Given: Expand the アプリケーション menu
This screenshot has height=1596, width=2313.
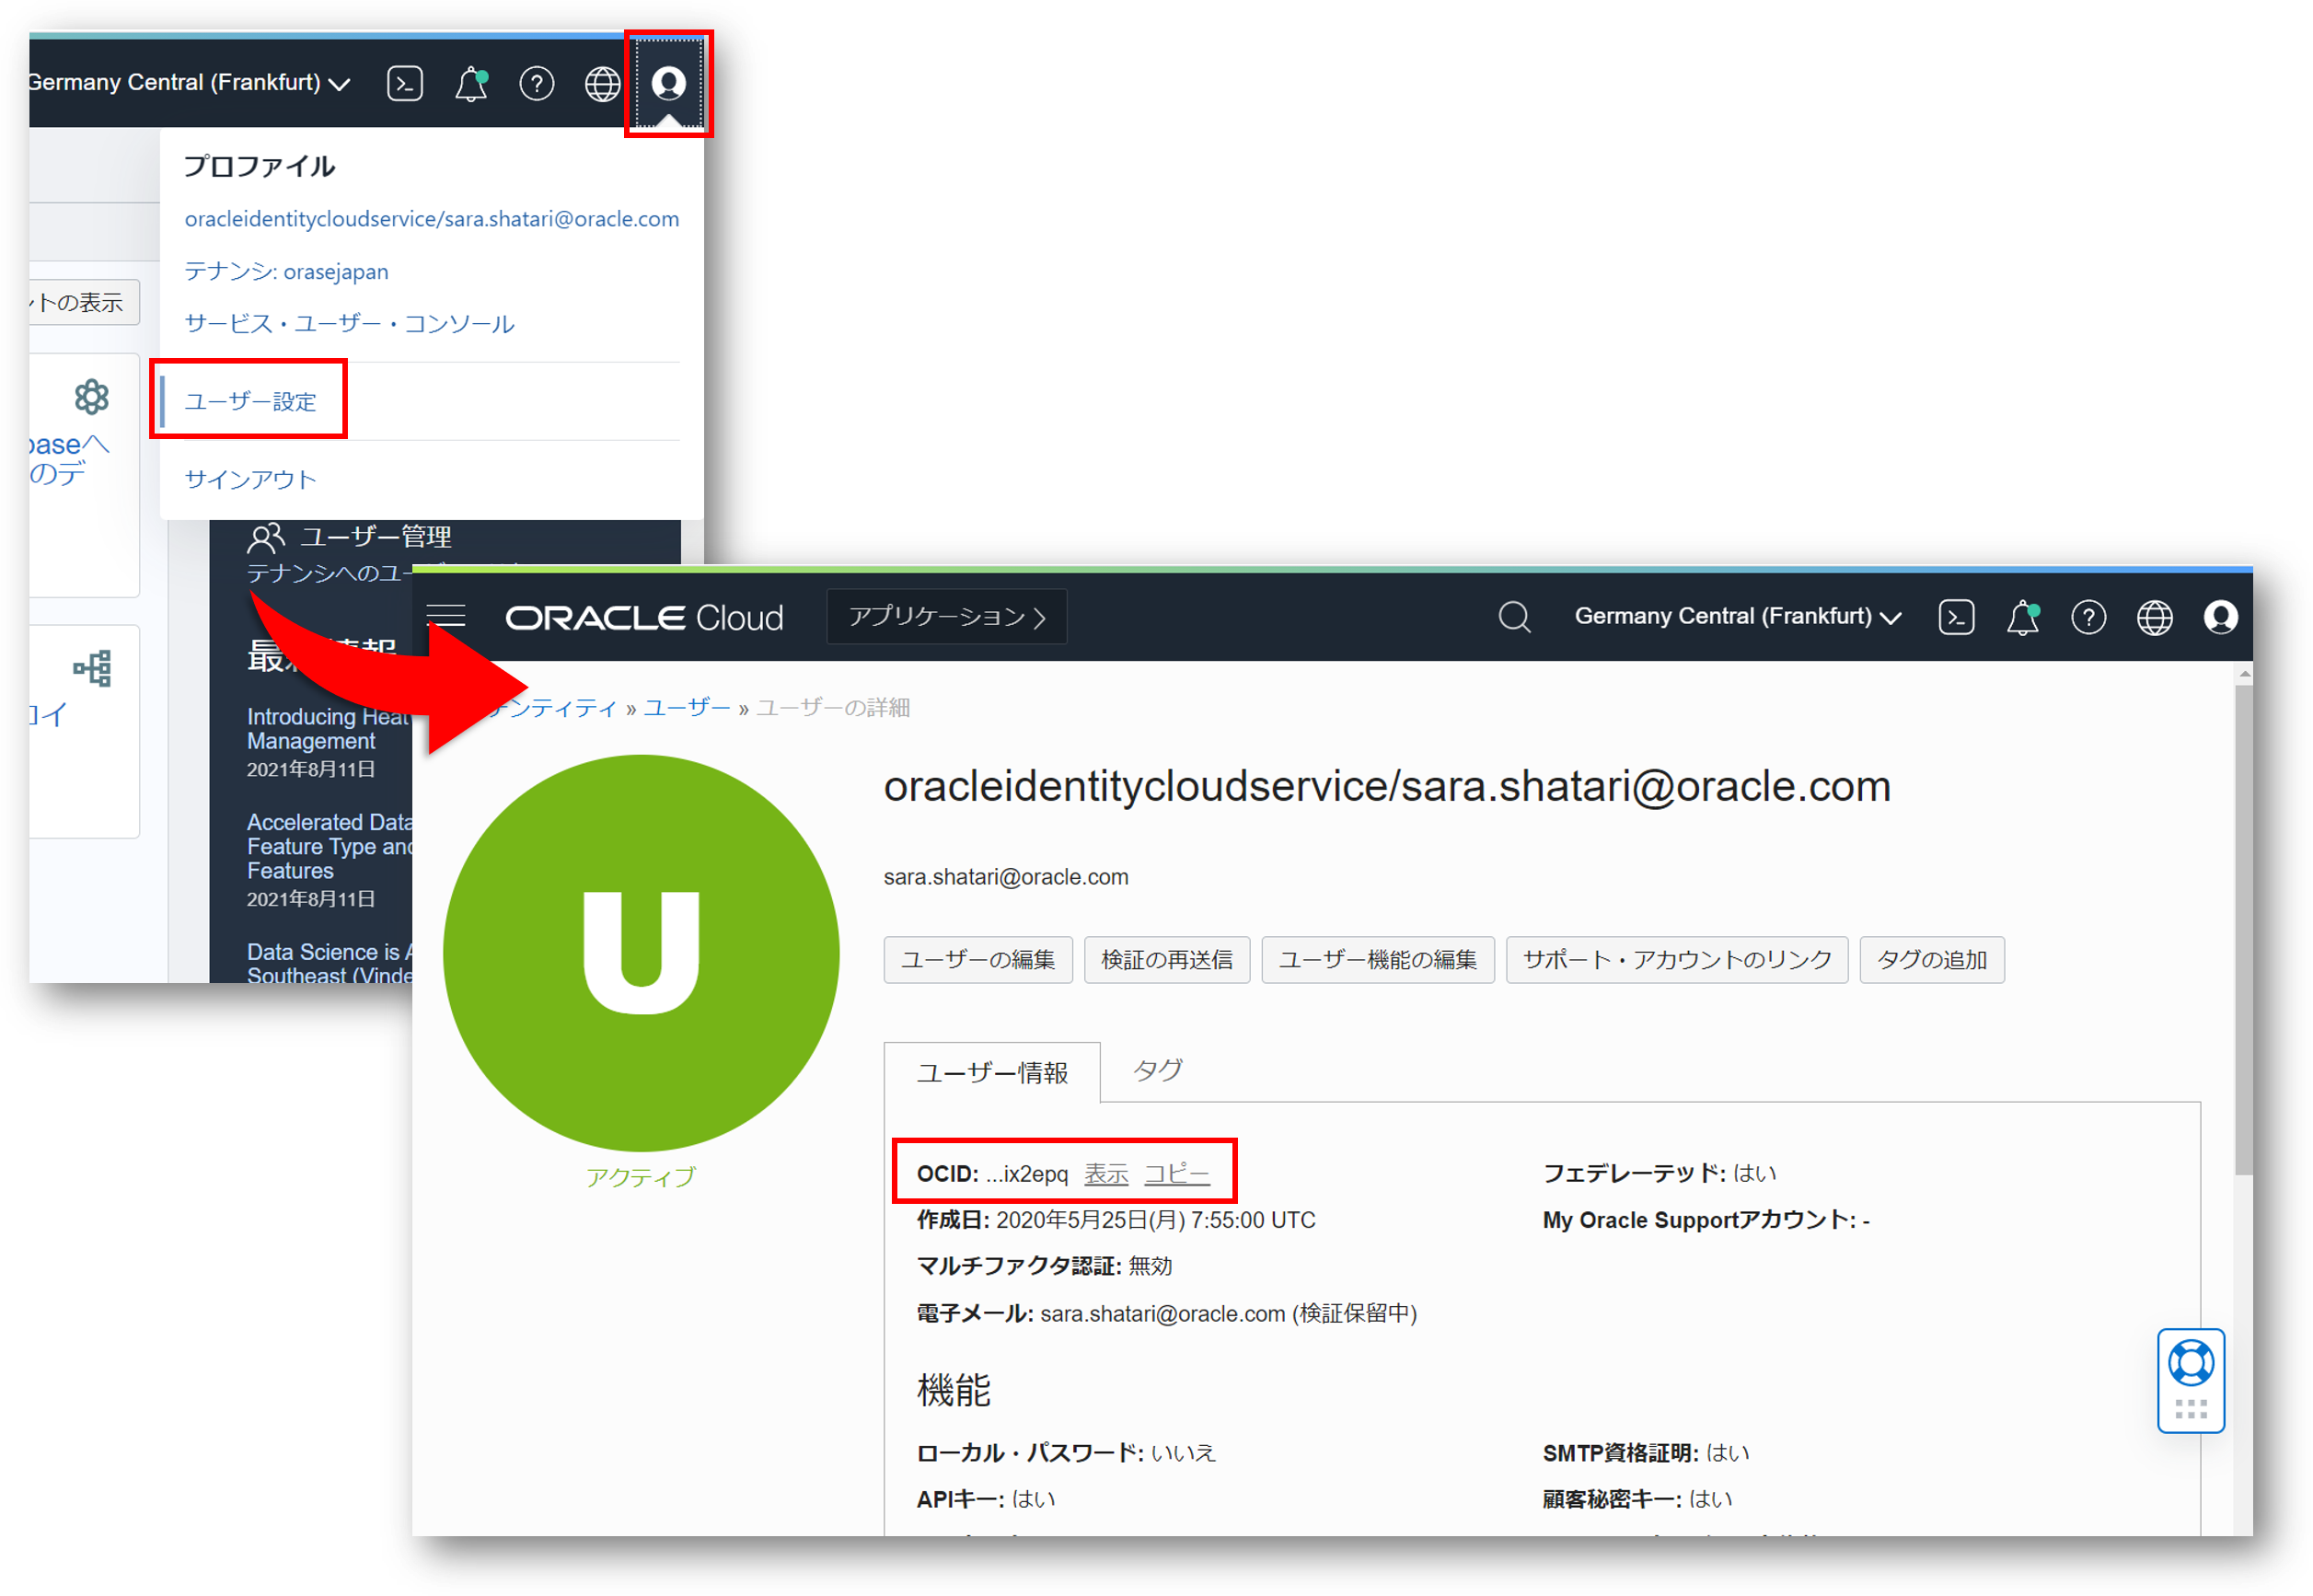Looking at the screenshot, I should (946, 616).
